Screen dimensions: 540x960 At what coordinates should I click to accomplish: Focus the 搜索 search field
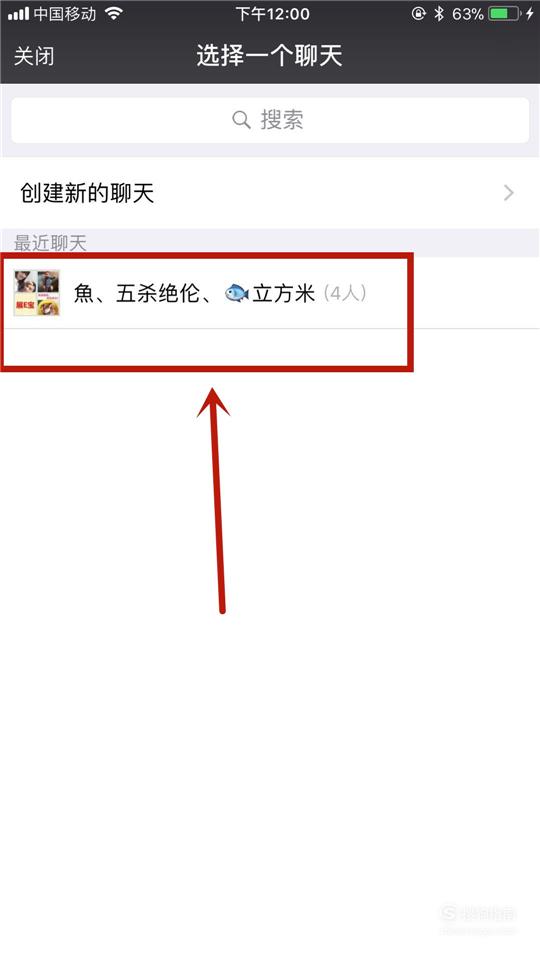pos(270,120)
